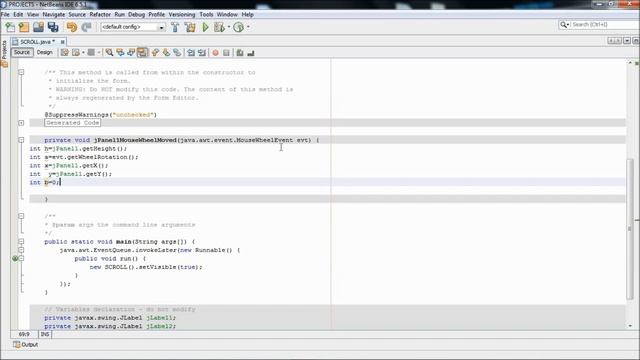
Task: Click Find Previous Occurrence icon
Action: 120,53
